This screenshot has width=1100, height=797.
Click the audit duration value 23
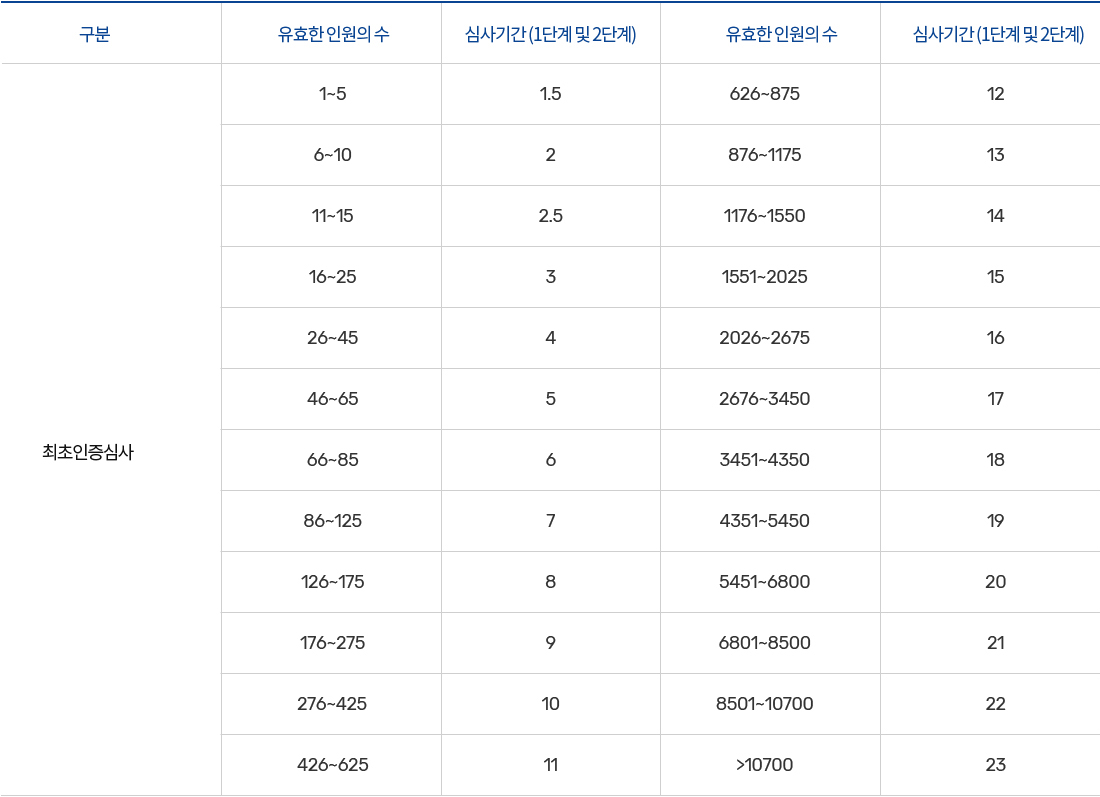[x=996, y=765]
